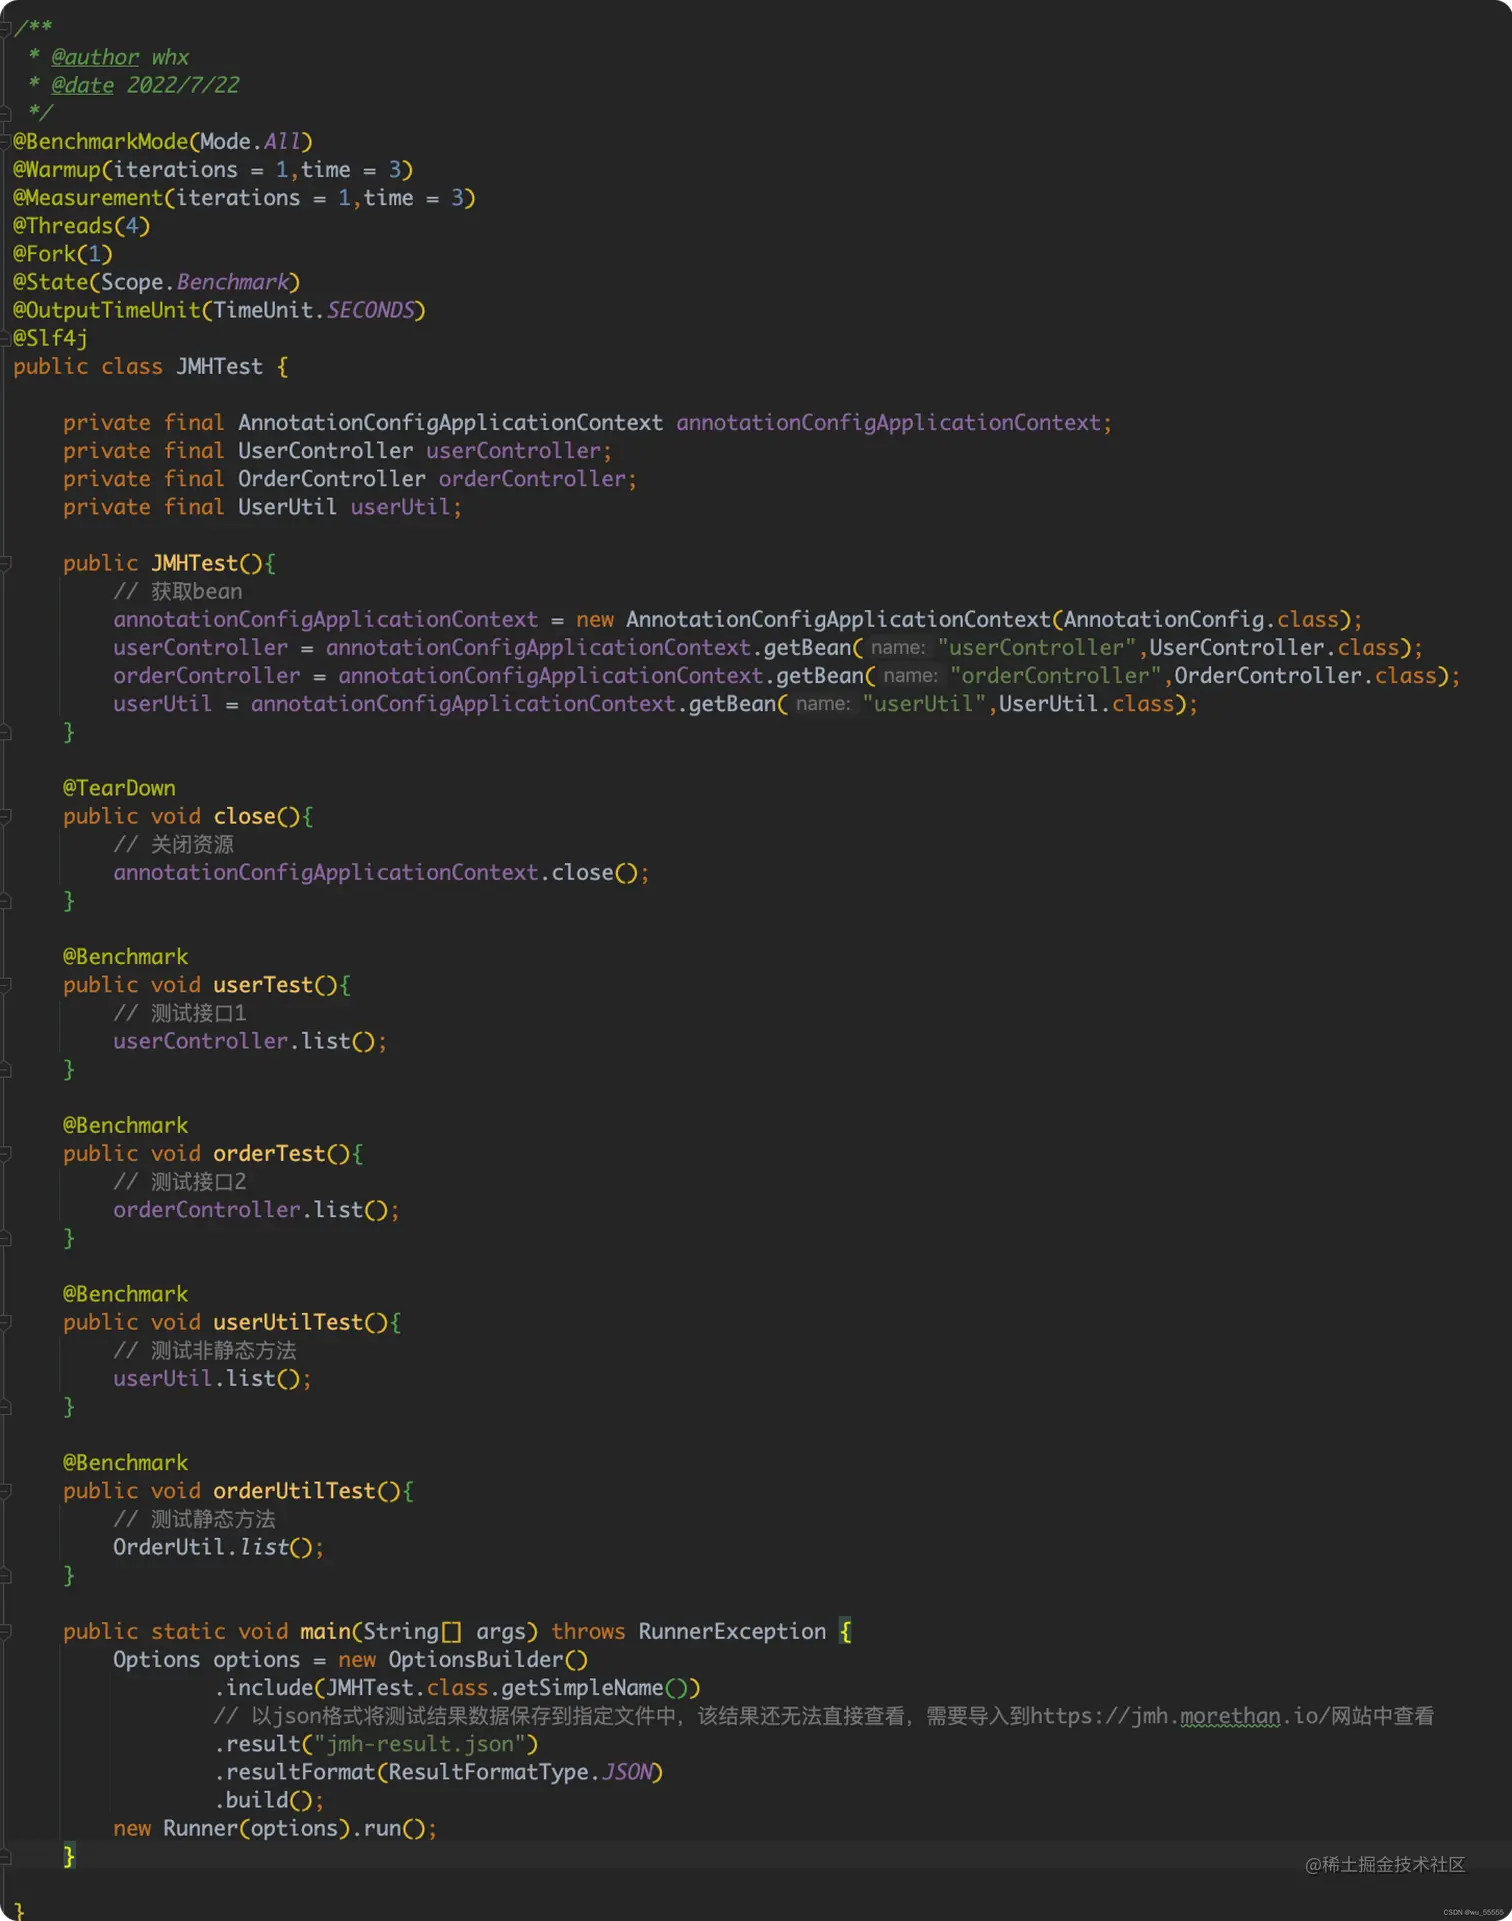This screenshot has height=1921, width=1512.
Task: Click the '// 测试接口1' comment
Action: tap(180, 1013)
